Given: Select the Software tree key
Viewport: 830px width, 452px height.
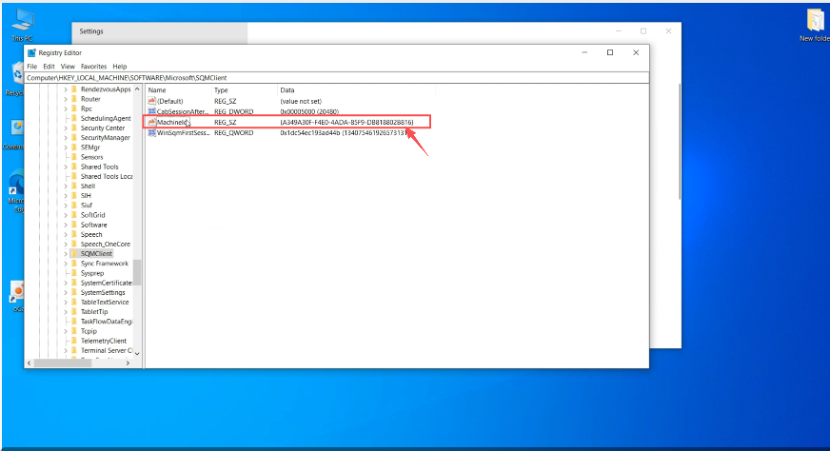Looking at the screenshot, I should [94, 225].
